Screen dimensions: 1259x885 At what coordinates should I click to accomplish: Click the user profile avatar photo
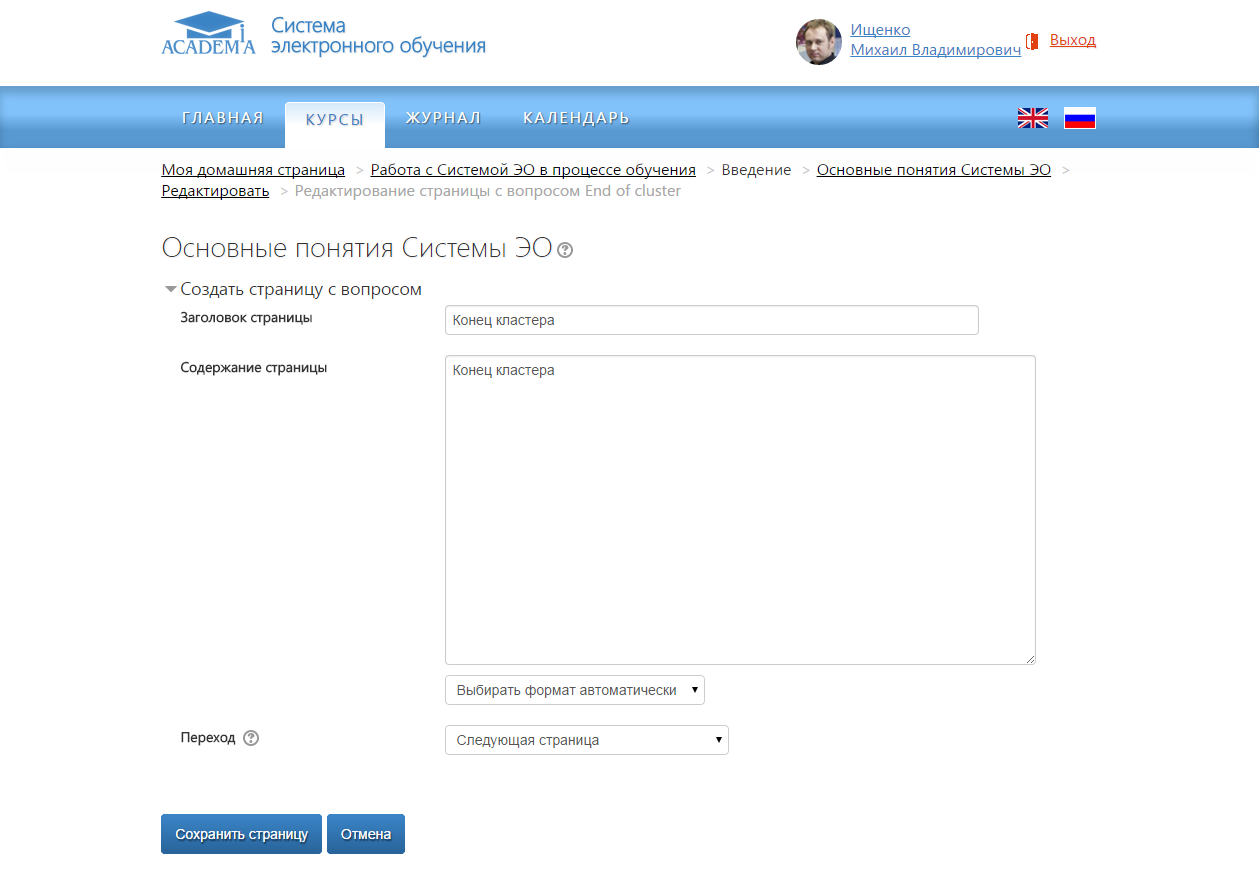coord(818,42)
